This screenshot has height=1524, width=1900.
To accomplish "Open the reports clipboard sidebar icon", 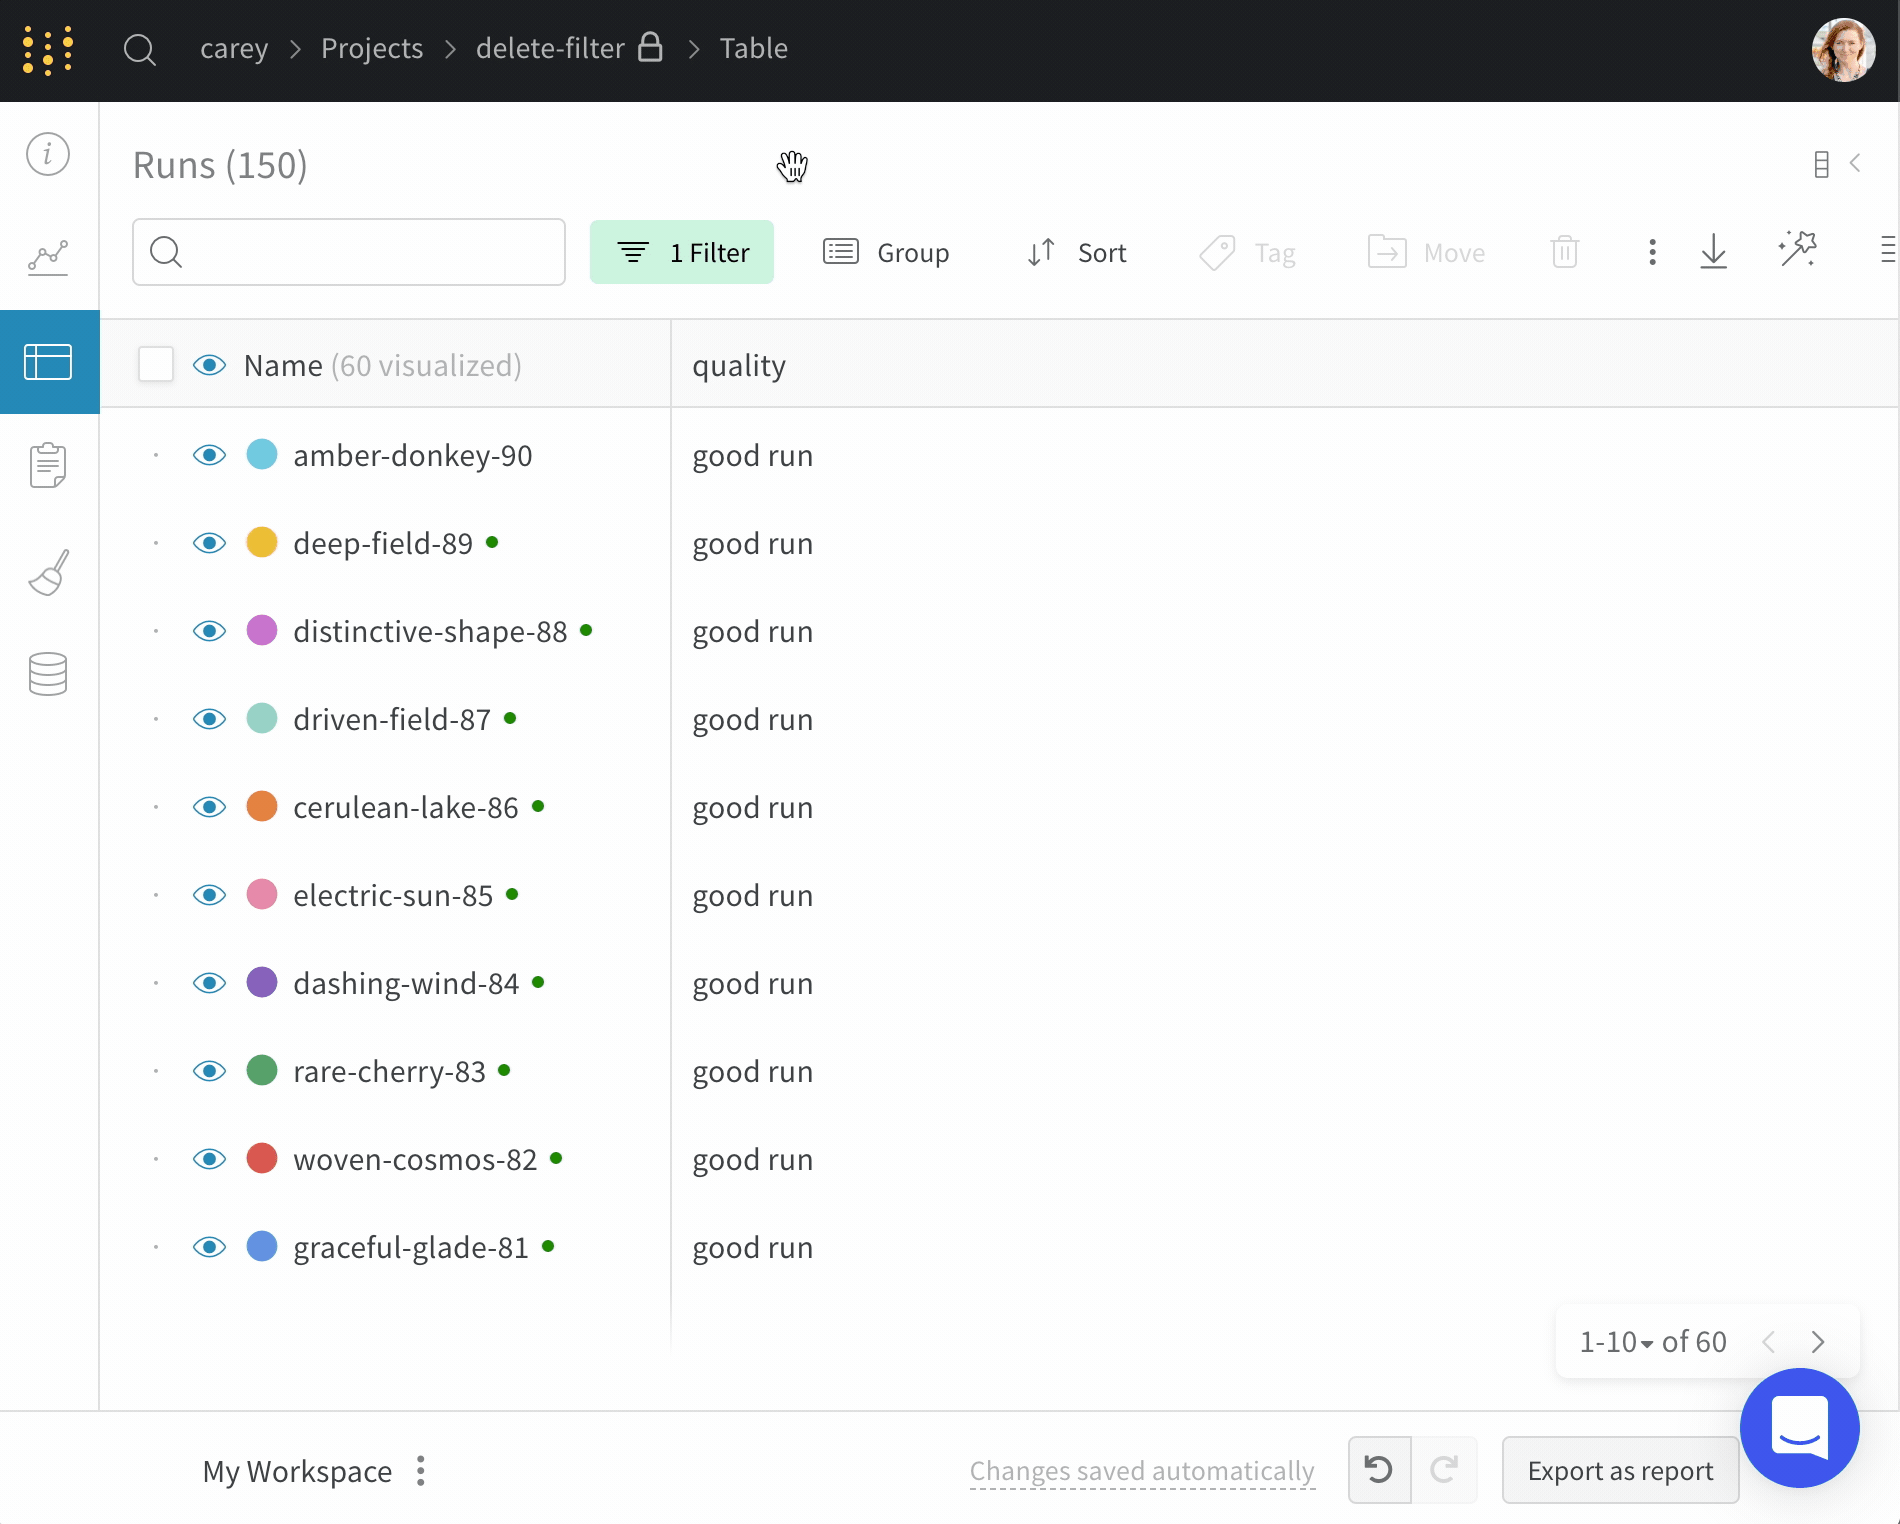I will click(x=48, y=466).
